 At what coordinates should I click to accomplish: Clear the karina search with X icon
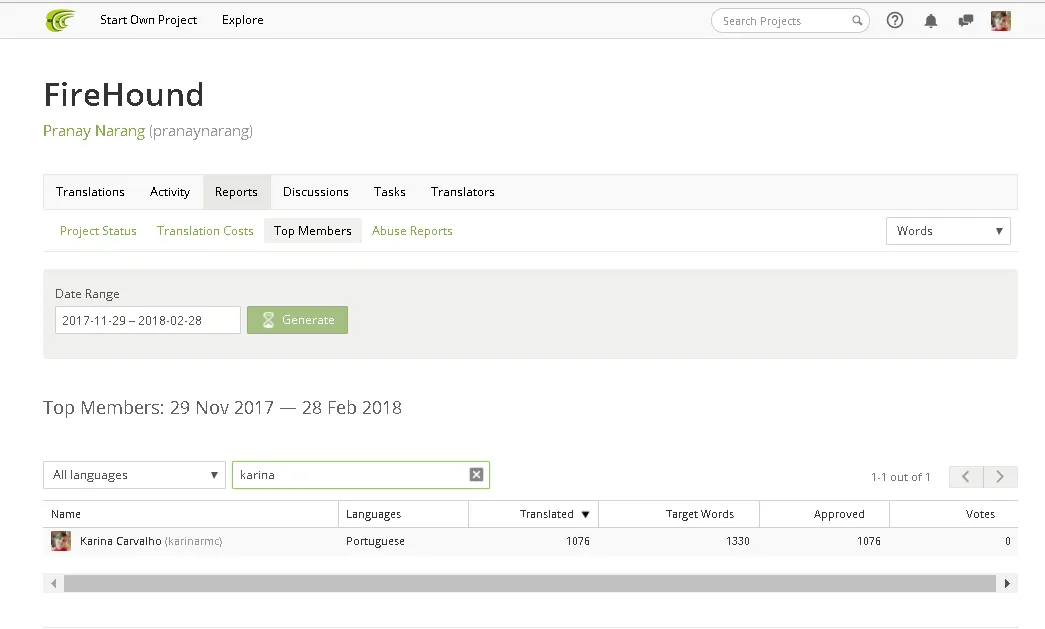tap(477, 474)
